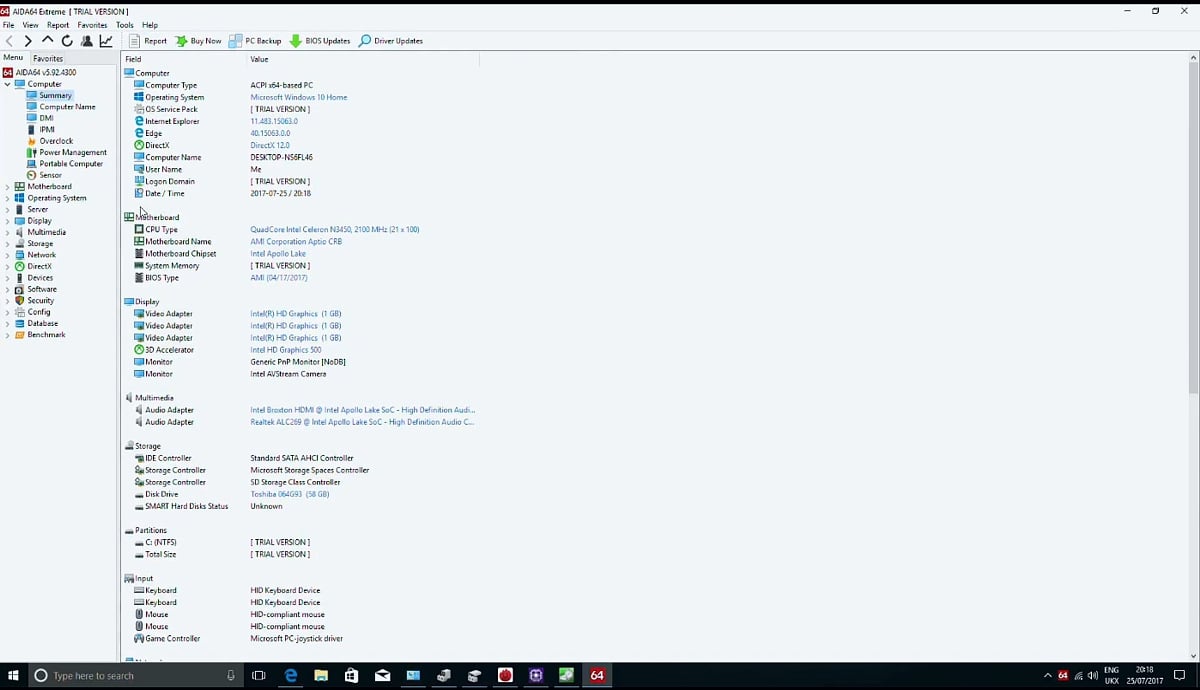Open PC Backup from the toolbar
The width and height of the screenshot is (1200, 690).
click(255, 41)
